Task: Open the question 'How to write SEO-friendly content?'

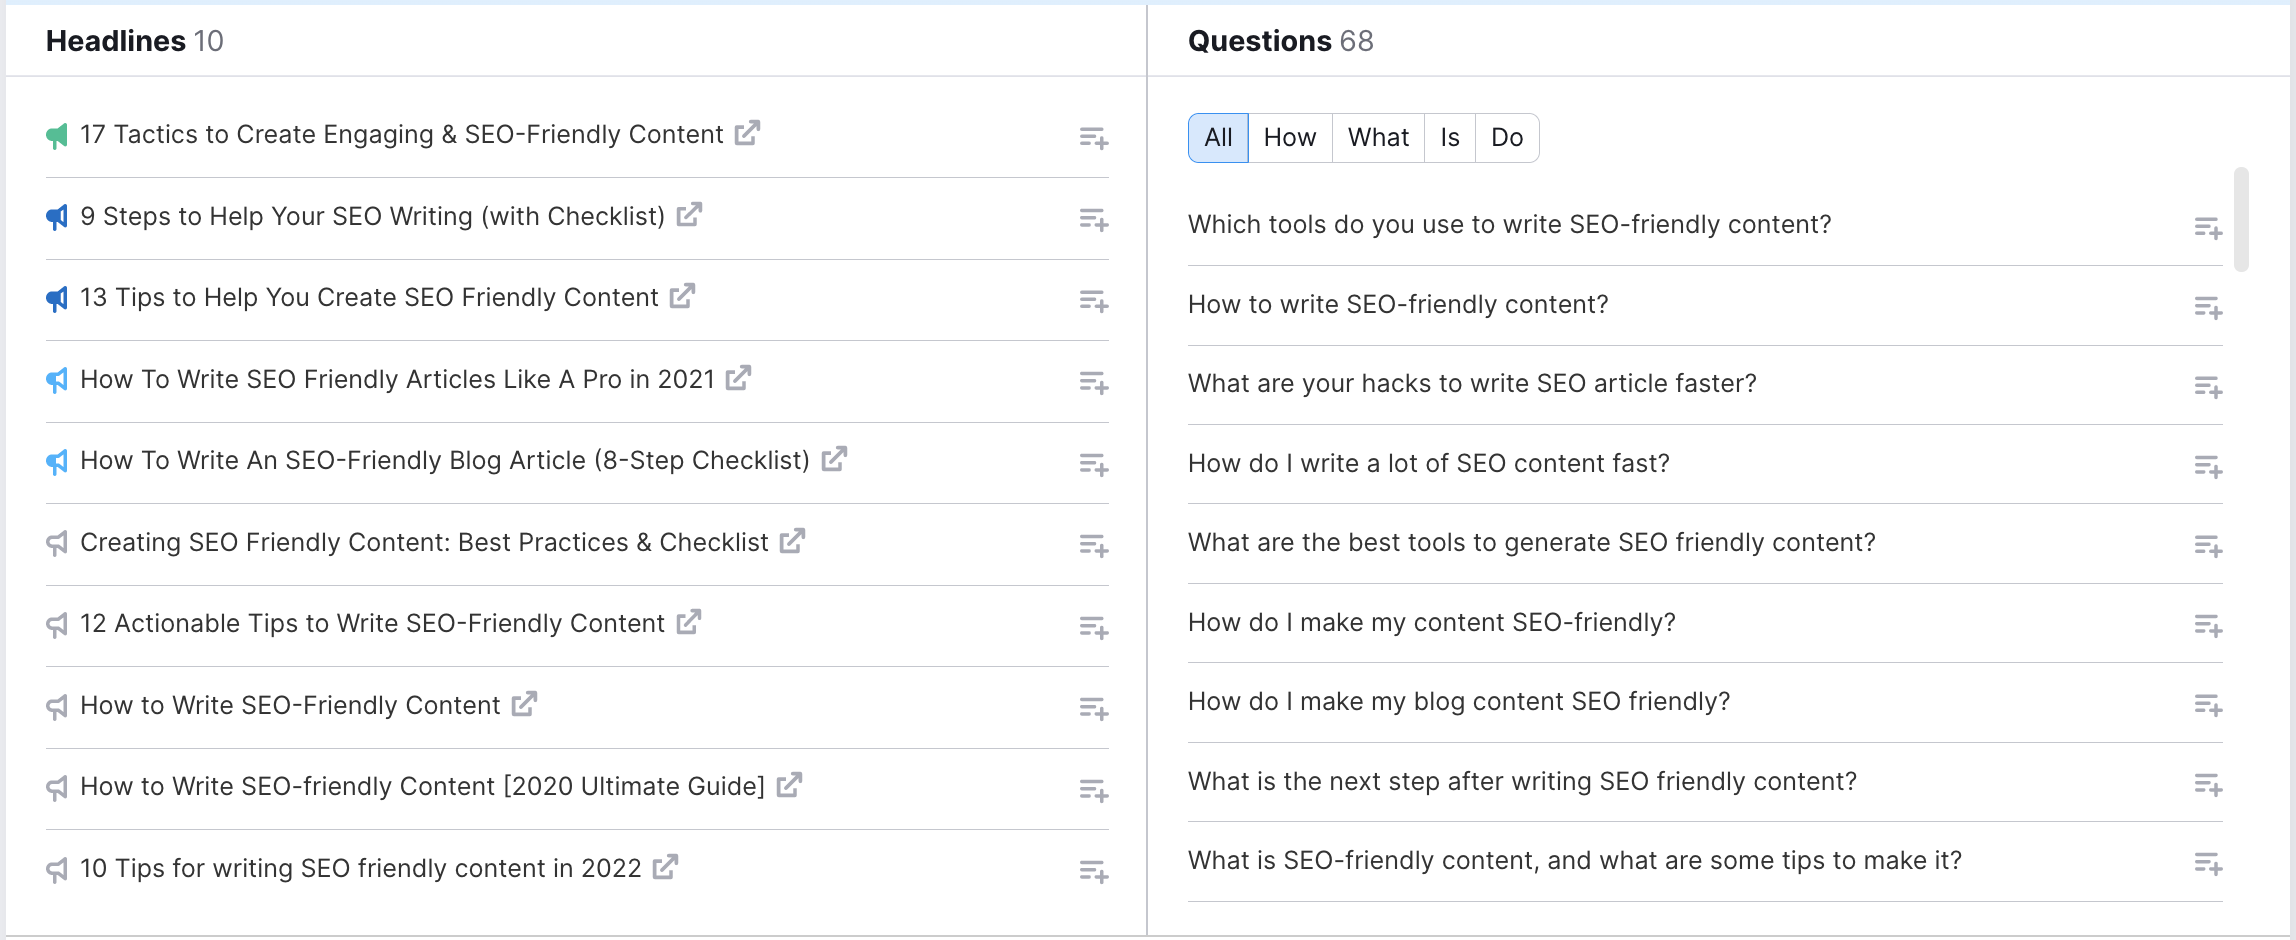Action: [x=1398, y=304]
